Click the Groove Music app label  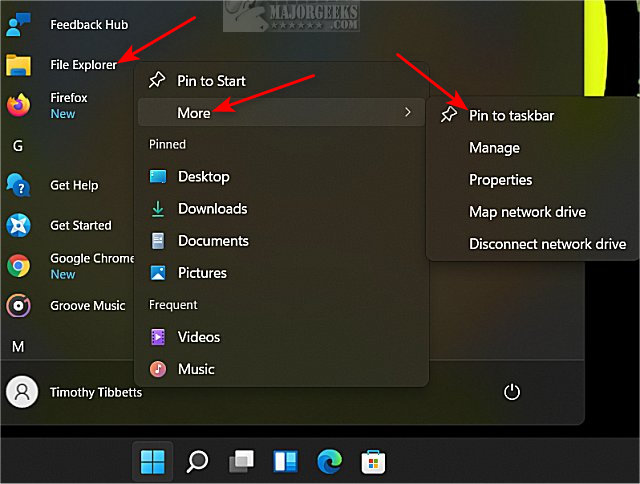pyautogui.click(x=87, y=306)
